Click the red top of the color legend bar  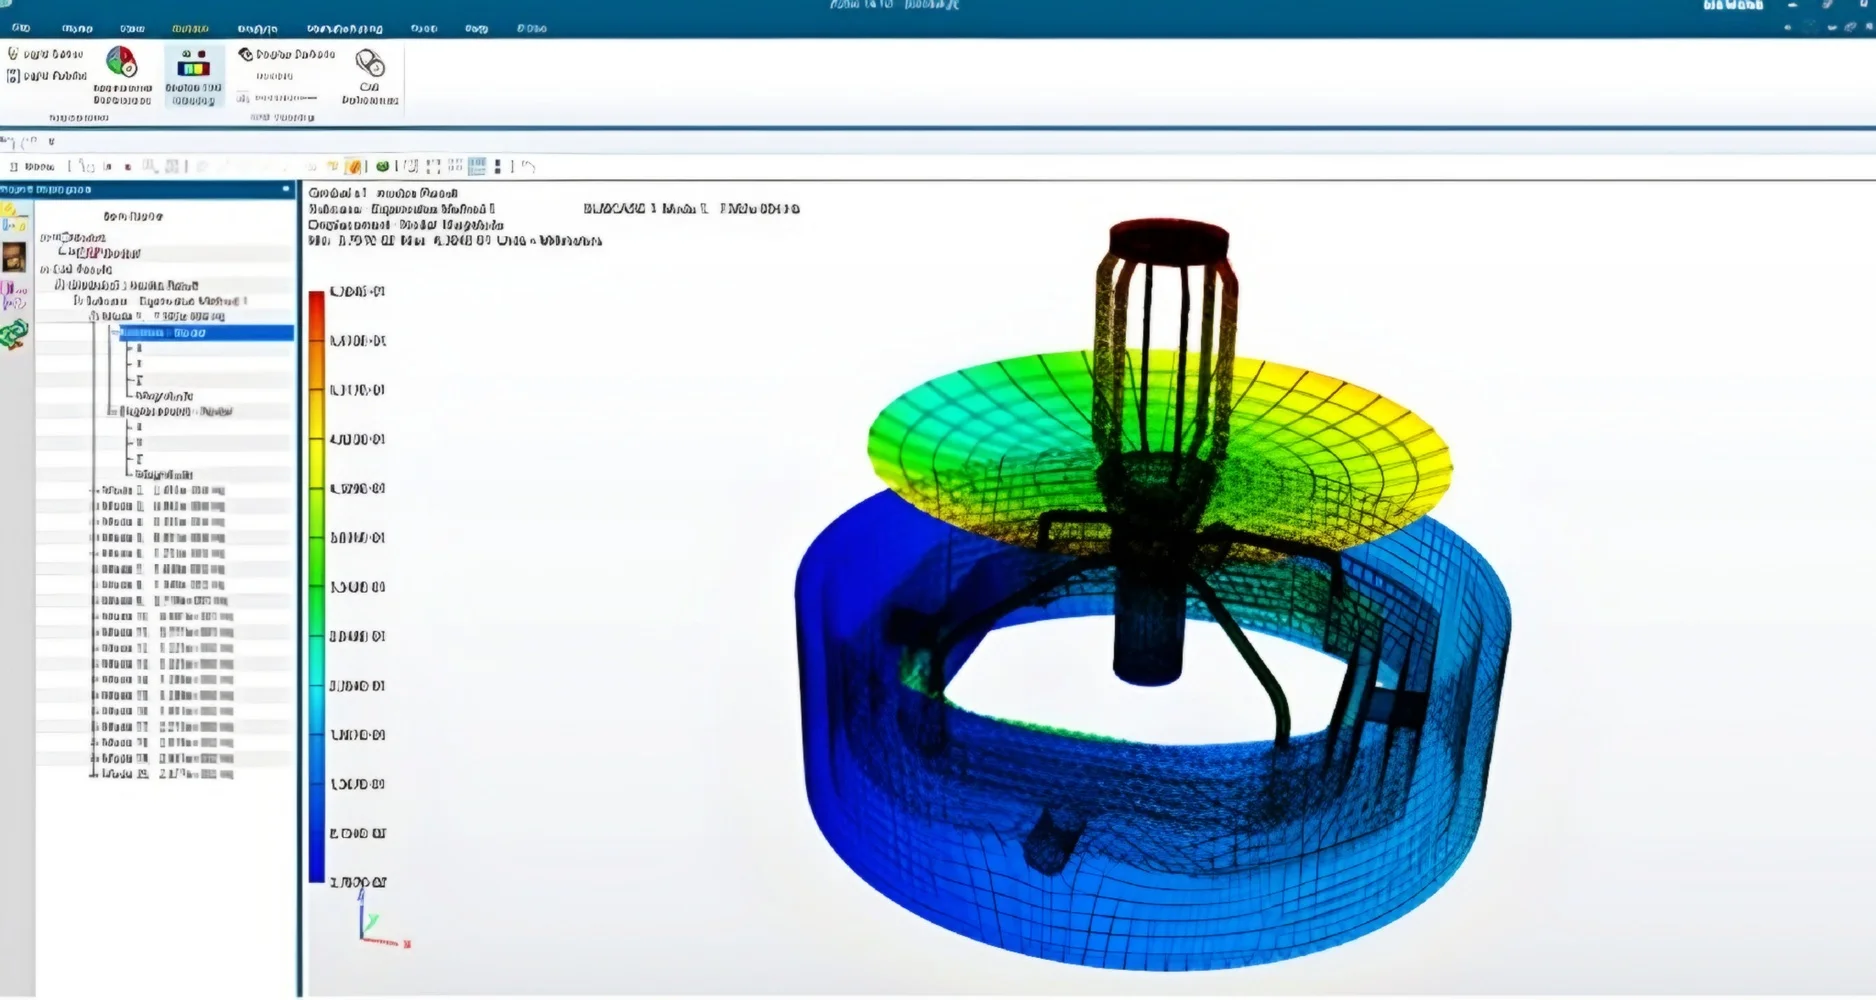[316, 300]
